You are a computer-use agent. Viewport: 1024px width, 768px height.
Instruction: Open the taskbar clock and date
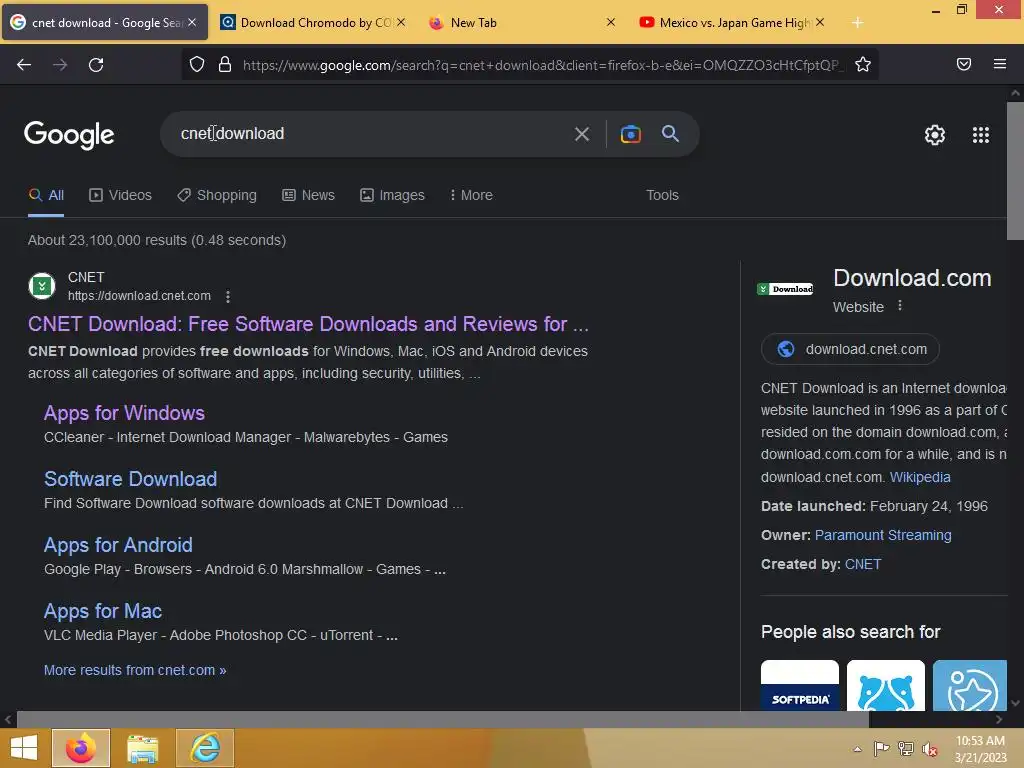pos(980,749)
